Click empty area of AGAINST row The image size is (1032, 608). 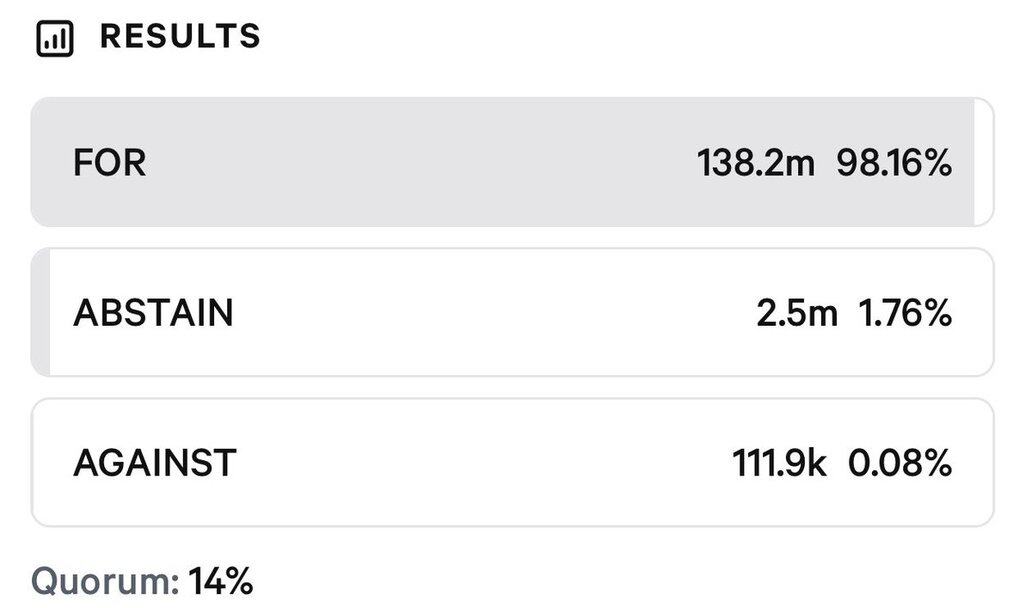(x=480, y=462)
